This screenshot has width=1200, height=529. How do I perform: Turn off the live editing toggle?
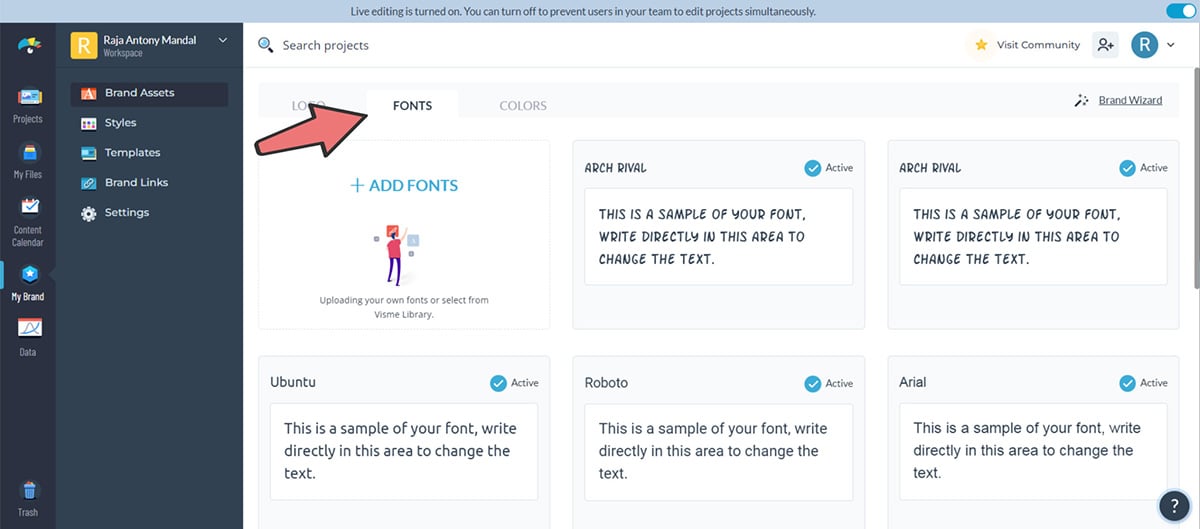click(1180, 11)
